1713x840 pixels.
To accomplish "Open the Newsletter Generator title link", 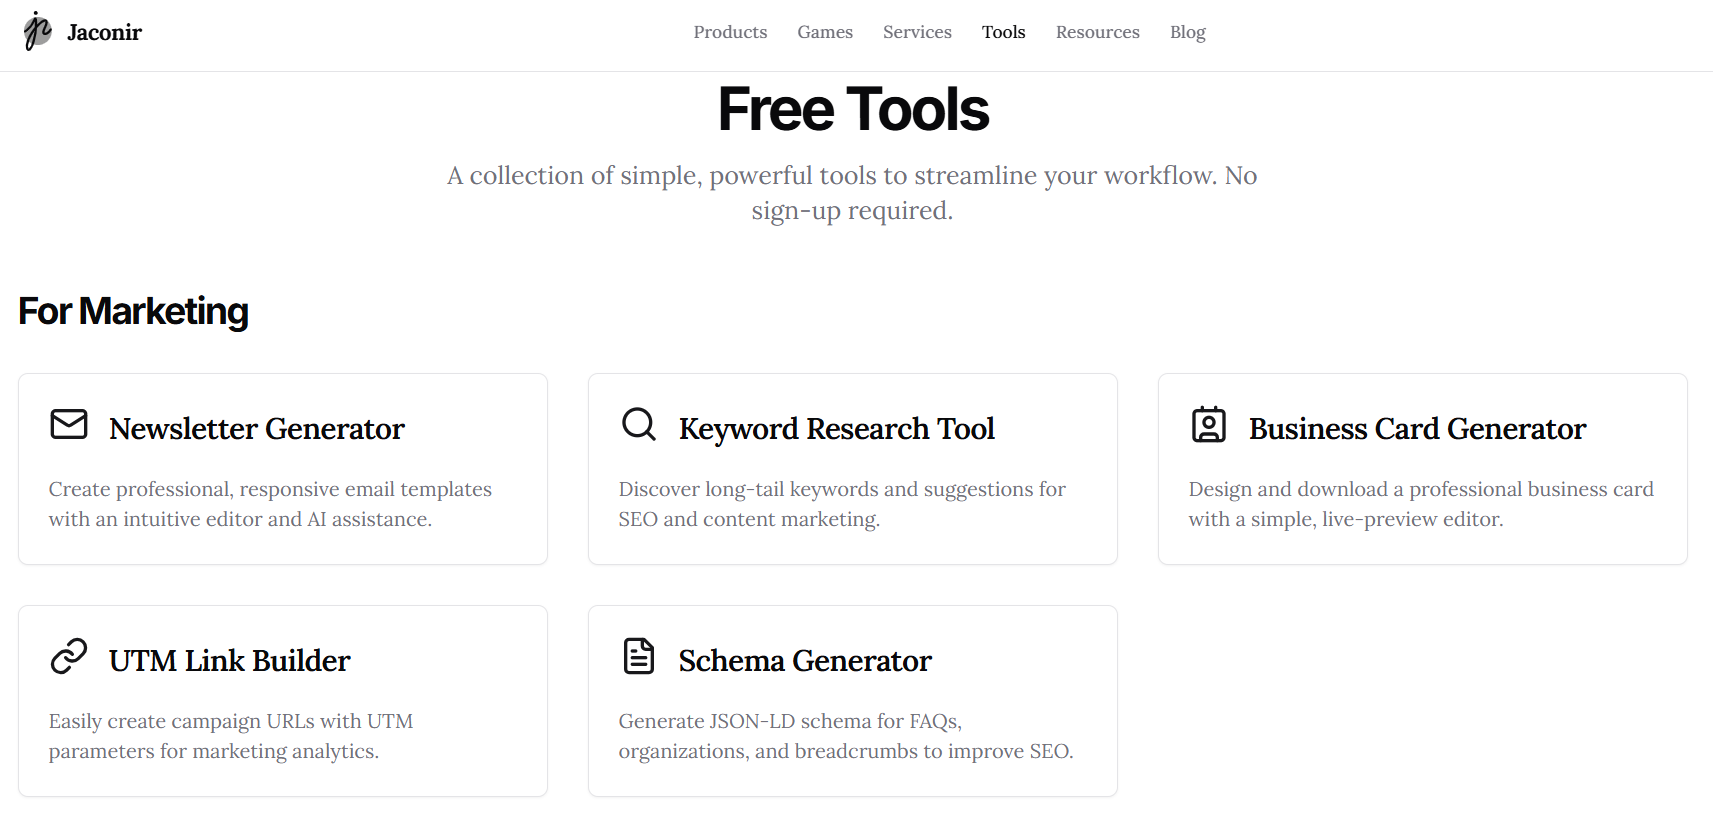I will coord(256,428).
